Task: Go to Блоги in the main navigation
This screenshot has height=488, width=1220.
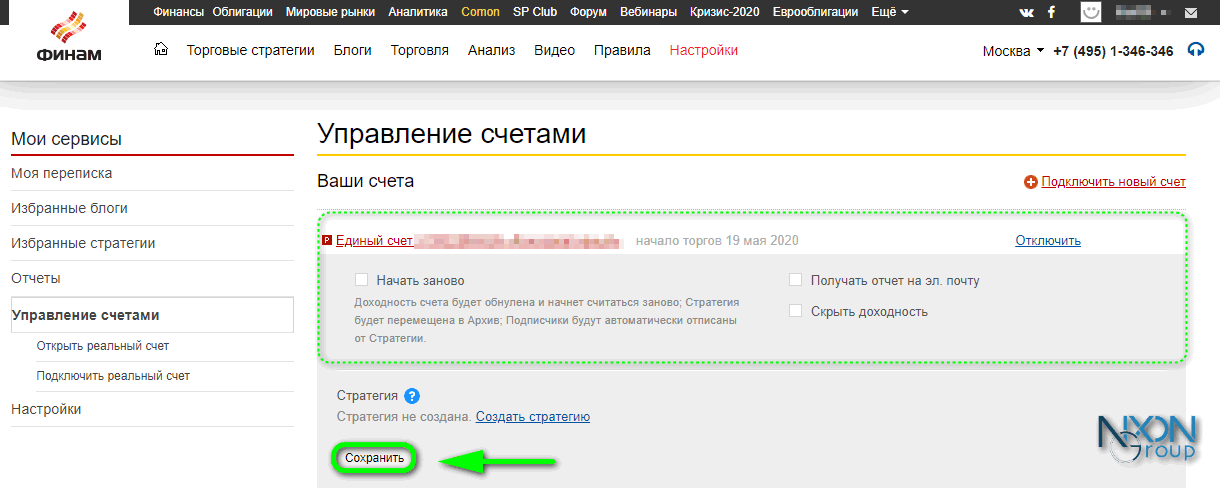Action: tap(352, 50)
